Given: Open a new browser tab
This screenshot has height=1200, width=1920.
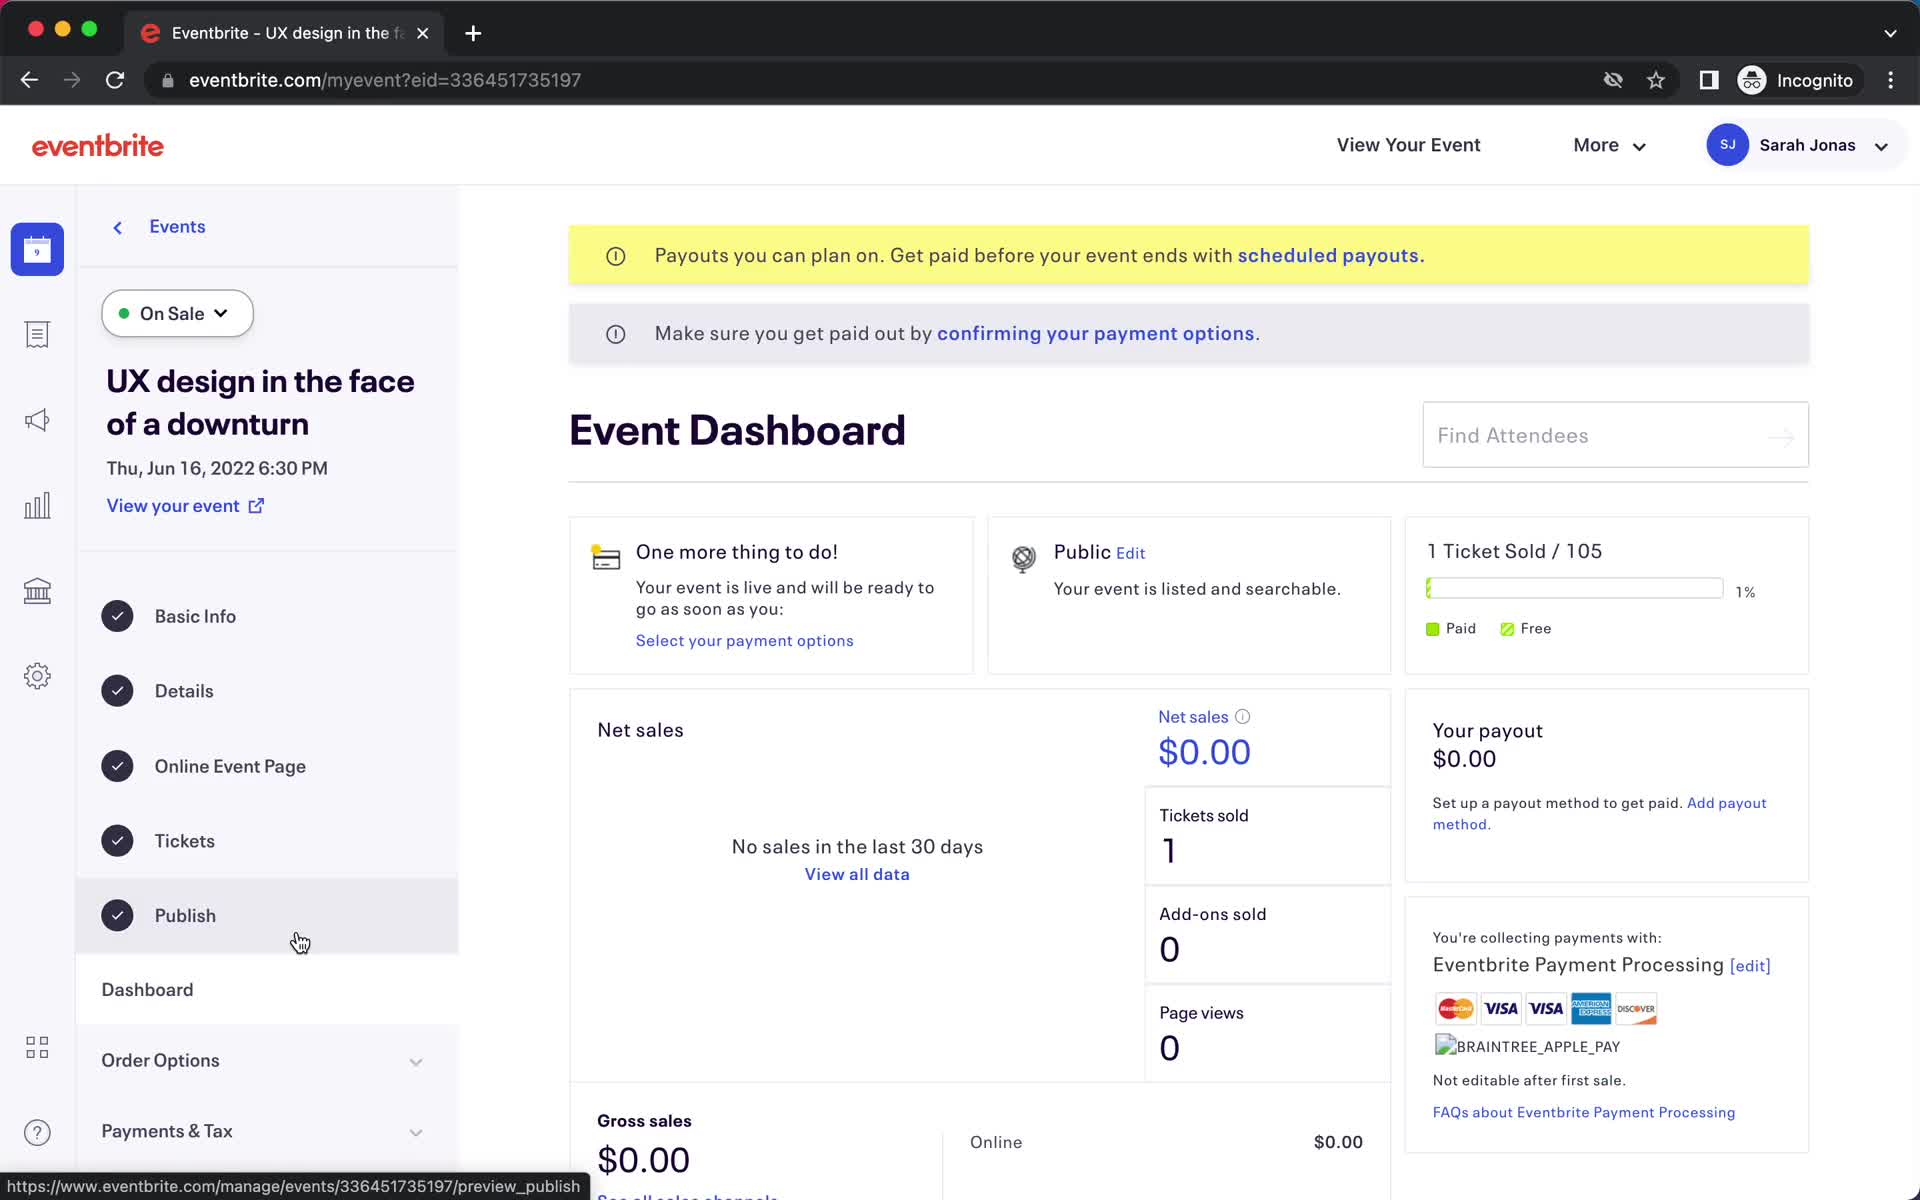Looking at the screenshot, I should coord(473,33).
